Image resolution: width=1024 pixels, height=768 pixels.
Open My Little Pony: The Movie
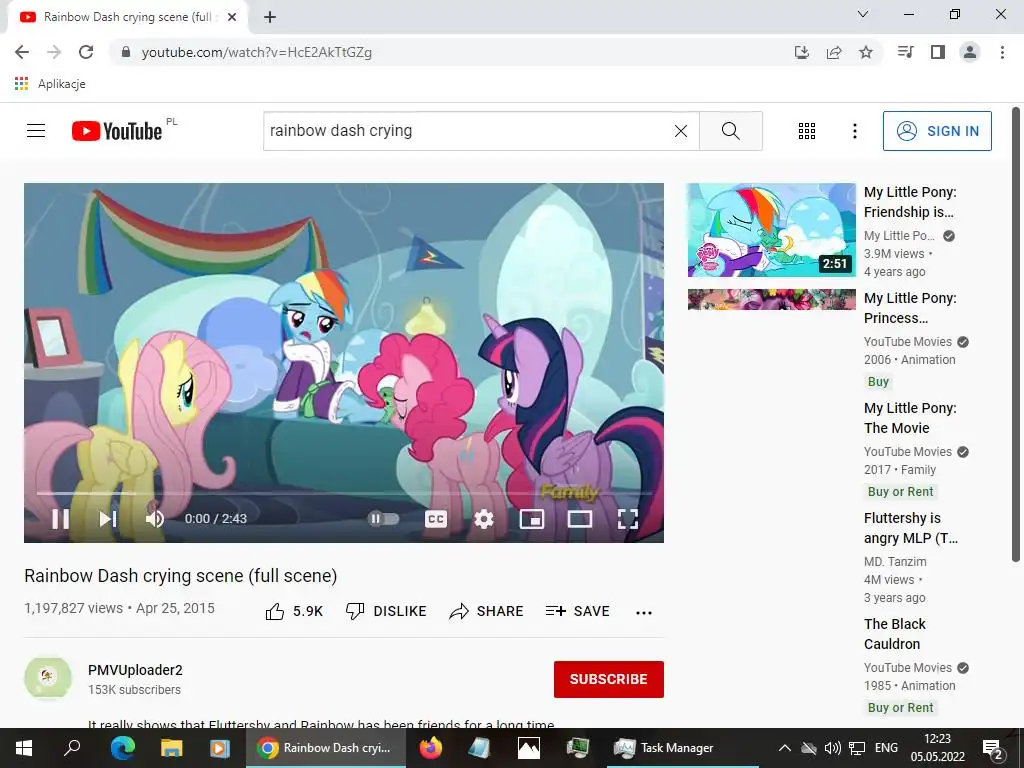pyautogui.click(x=910, y=418)
